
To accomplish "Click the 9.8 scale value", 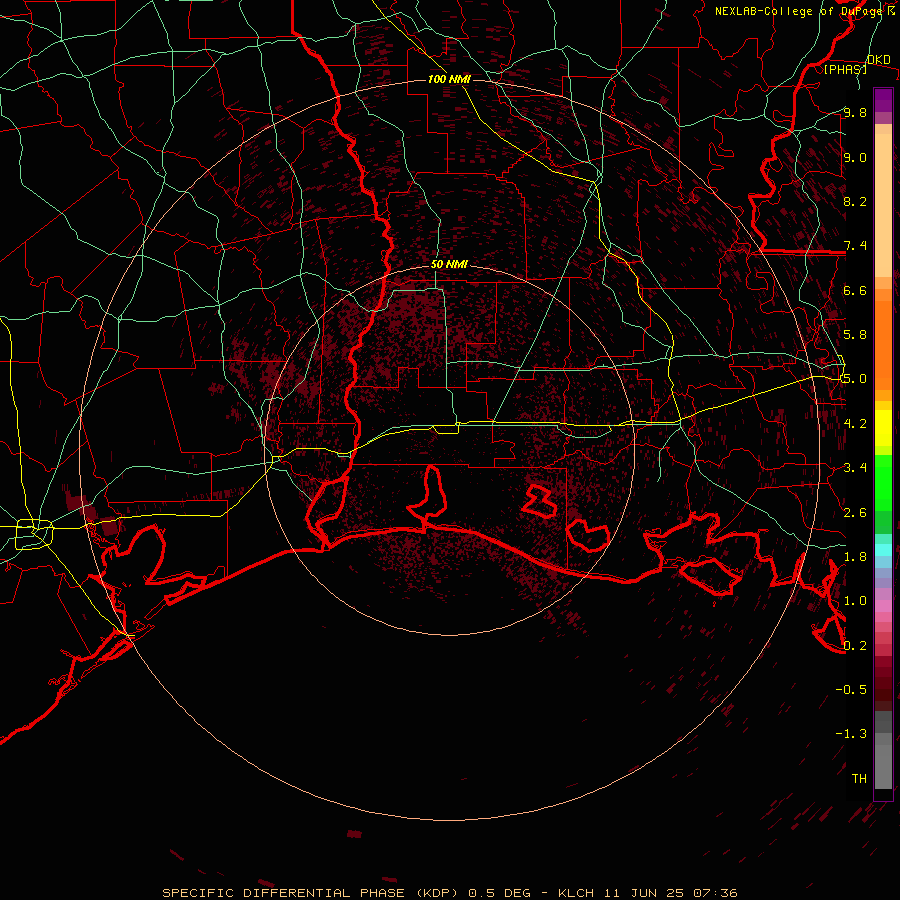I will [855, 112].
